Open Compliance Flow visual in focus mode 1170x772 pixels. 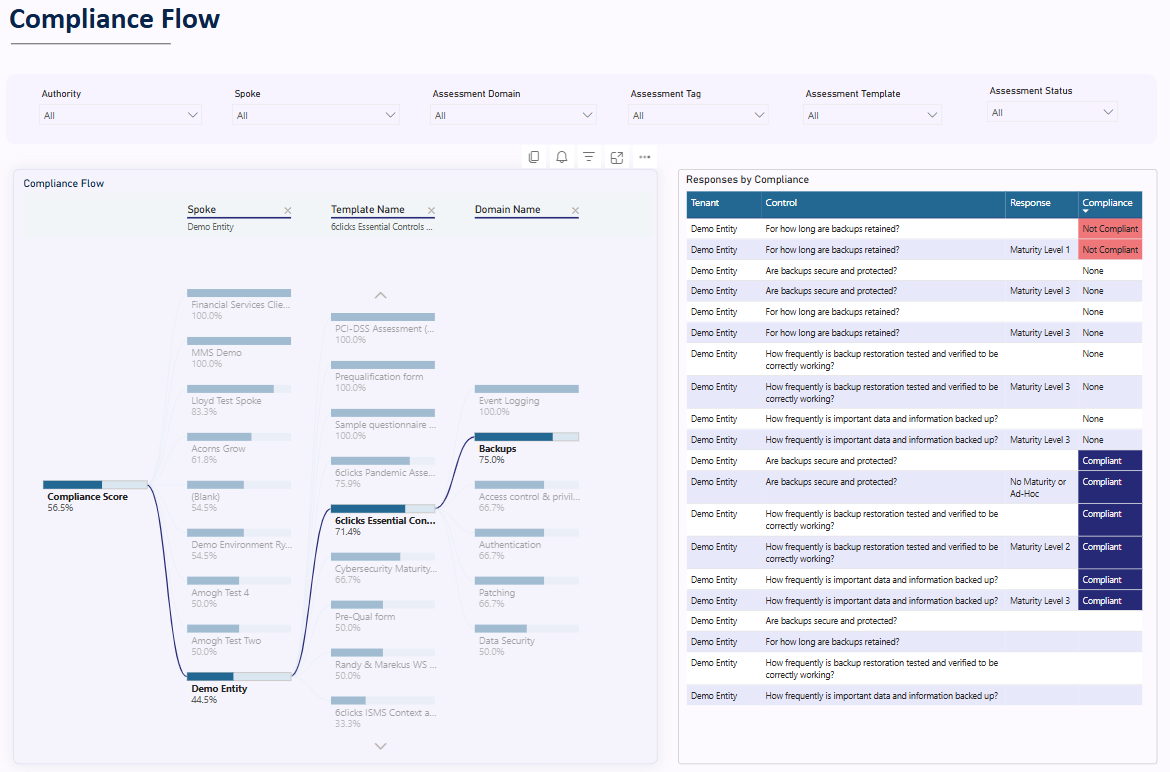[617, 157]
